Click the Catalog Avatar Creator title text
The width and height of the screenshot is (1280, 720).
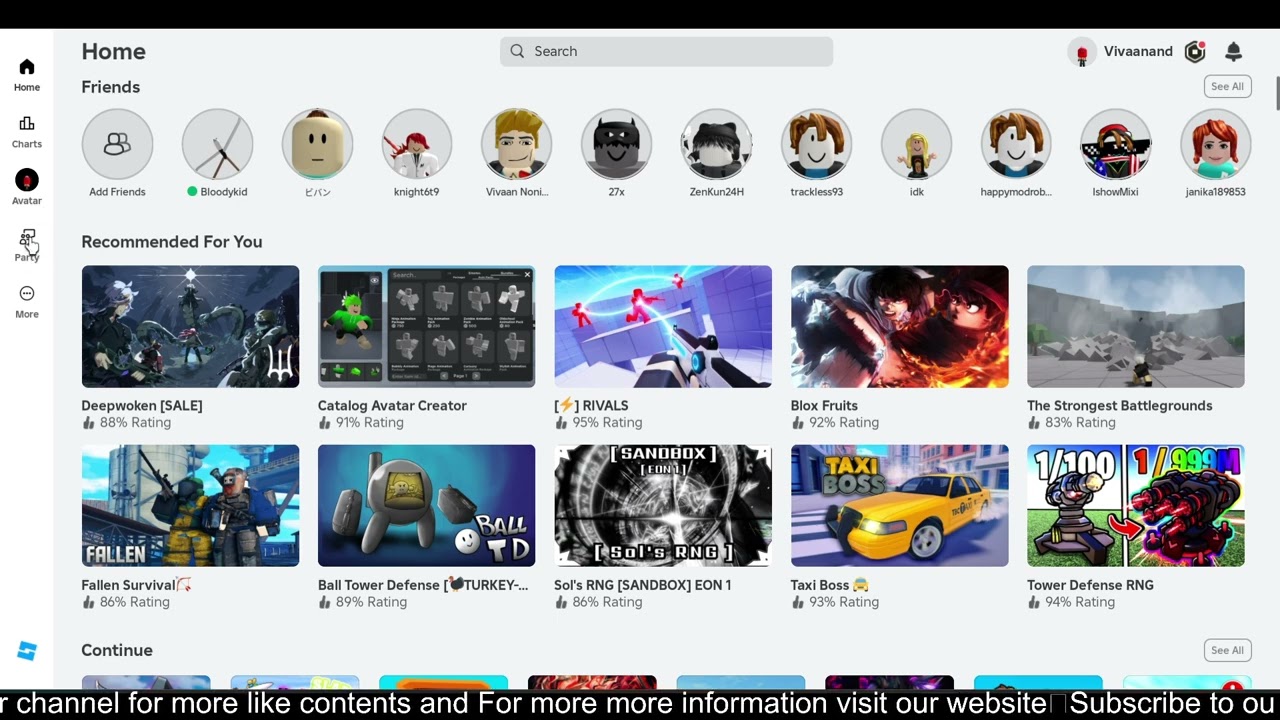click(392, 405)
